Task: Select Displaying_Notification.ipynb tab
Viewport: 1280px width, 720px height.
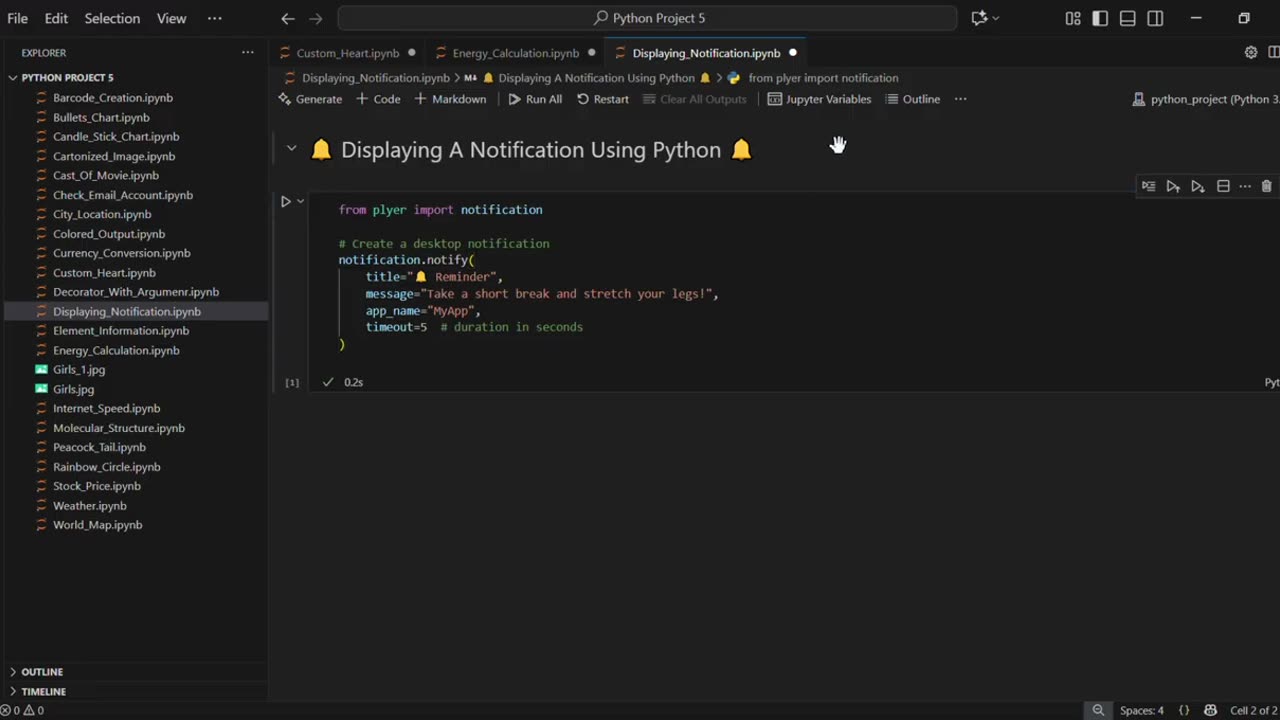Action: pyautogui.click(x=706, y=53)
